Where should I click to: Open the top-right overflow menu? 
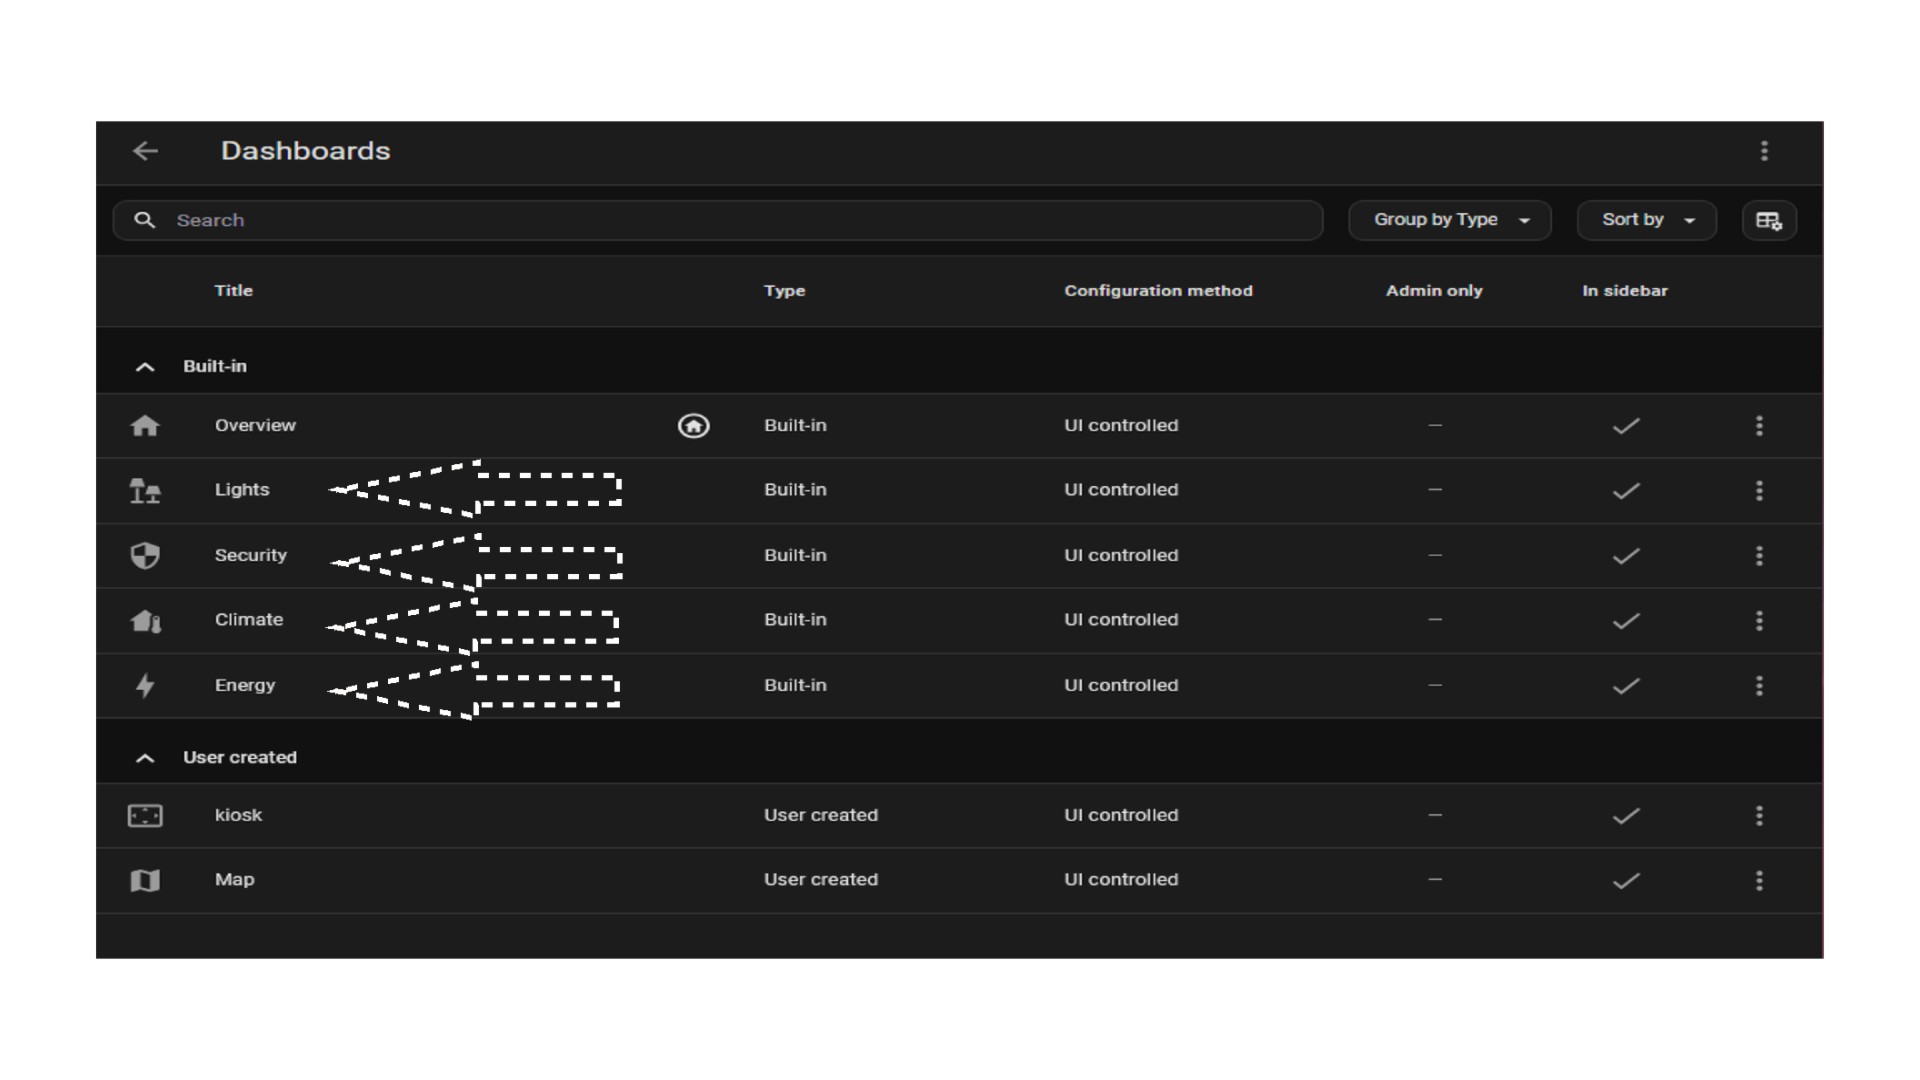click(1764, 151)
